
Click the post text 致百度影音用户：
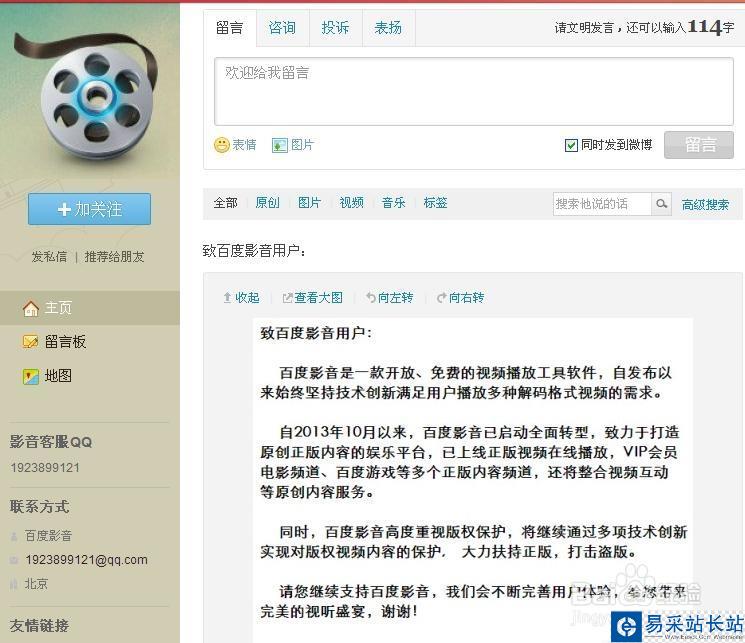[x=254, y=250]
